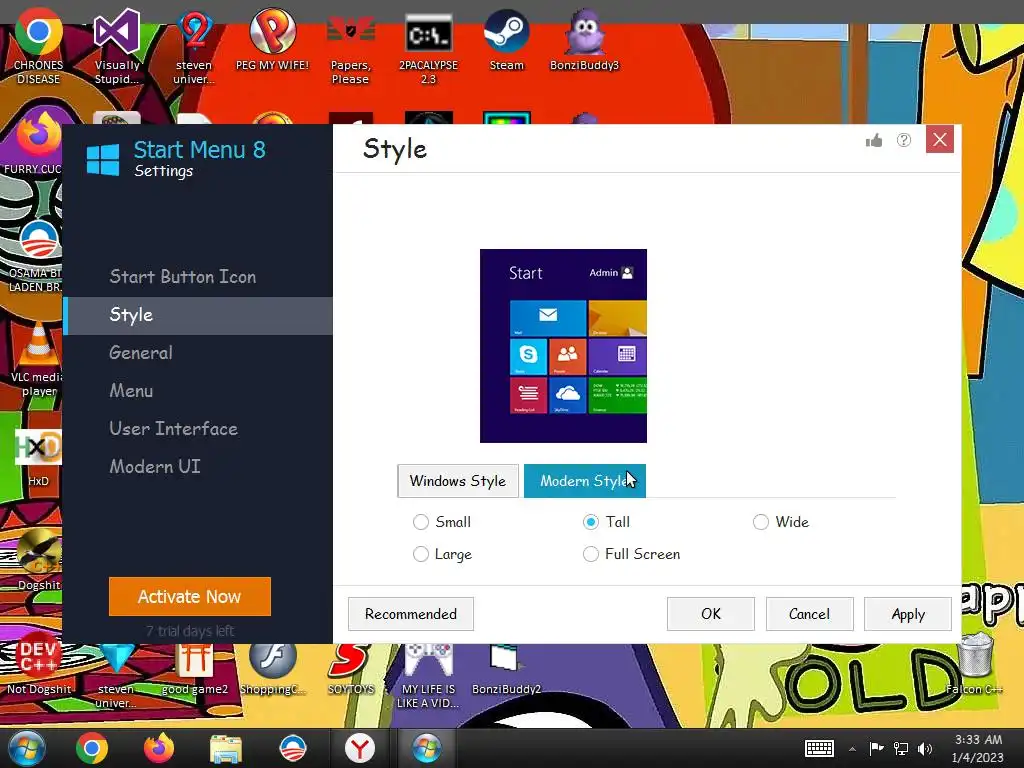Choose the Large radio option
1024x768 pixels.
tap(421, 554)
